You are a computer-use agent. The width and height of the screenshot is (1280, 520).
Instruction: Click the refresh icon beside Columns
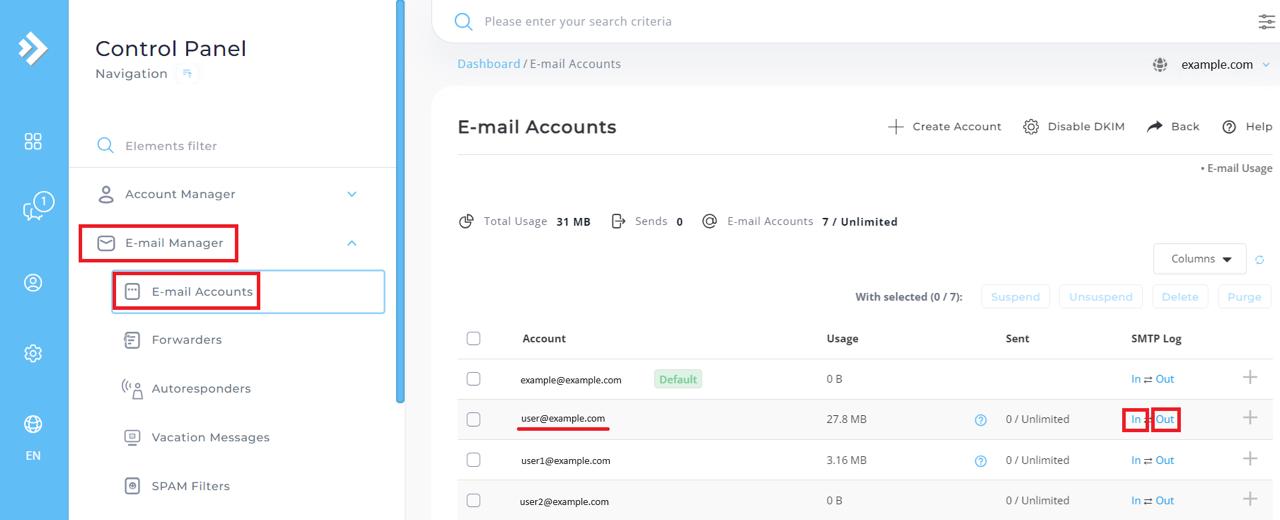click(1260, 259)
